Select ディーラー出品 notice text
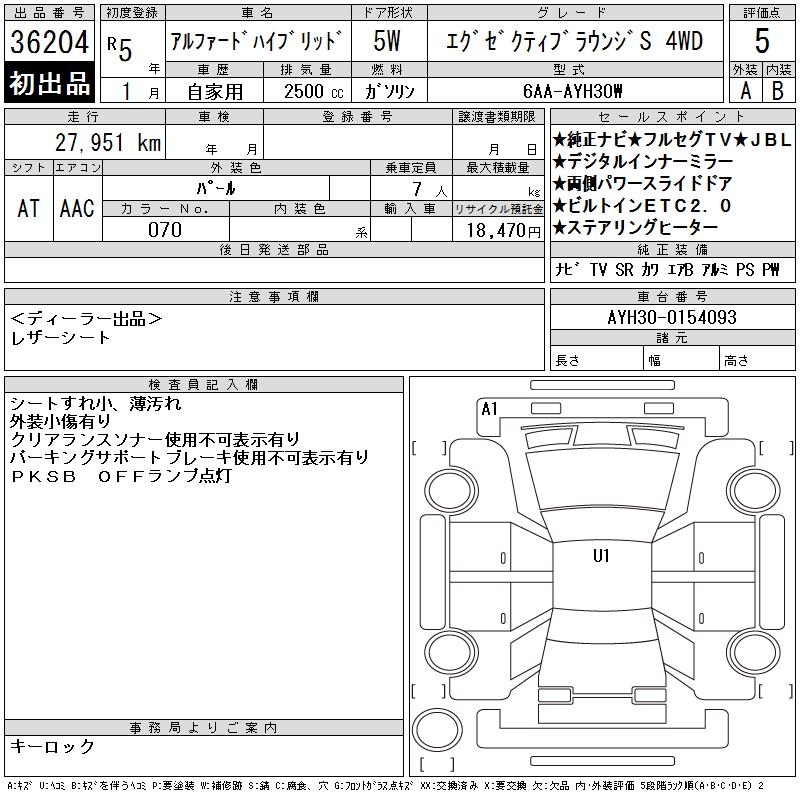This screenshot has width=800, height=800. point(86,319)
